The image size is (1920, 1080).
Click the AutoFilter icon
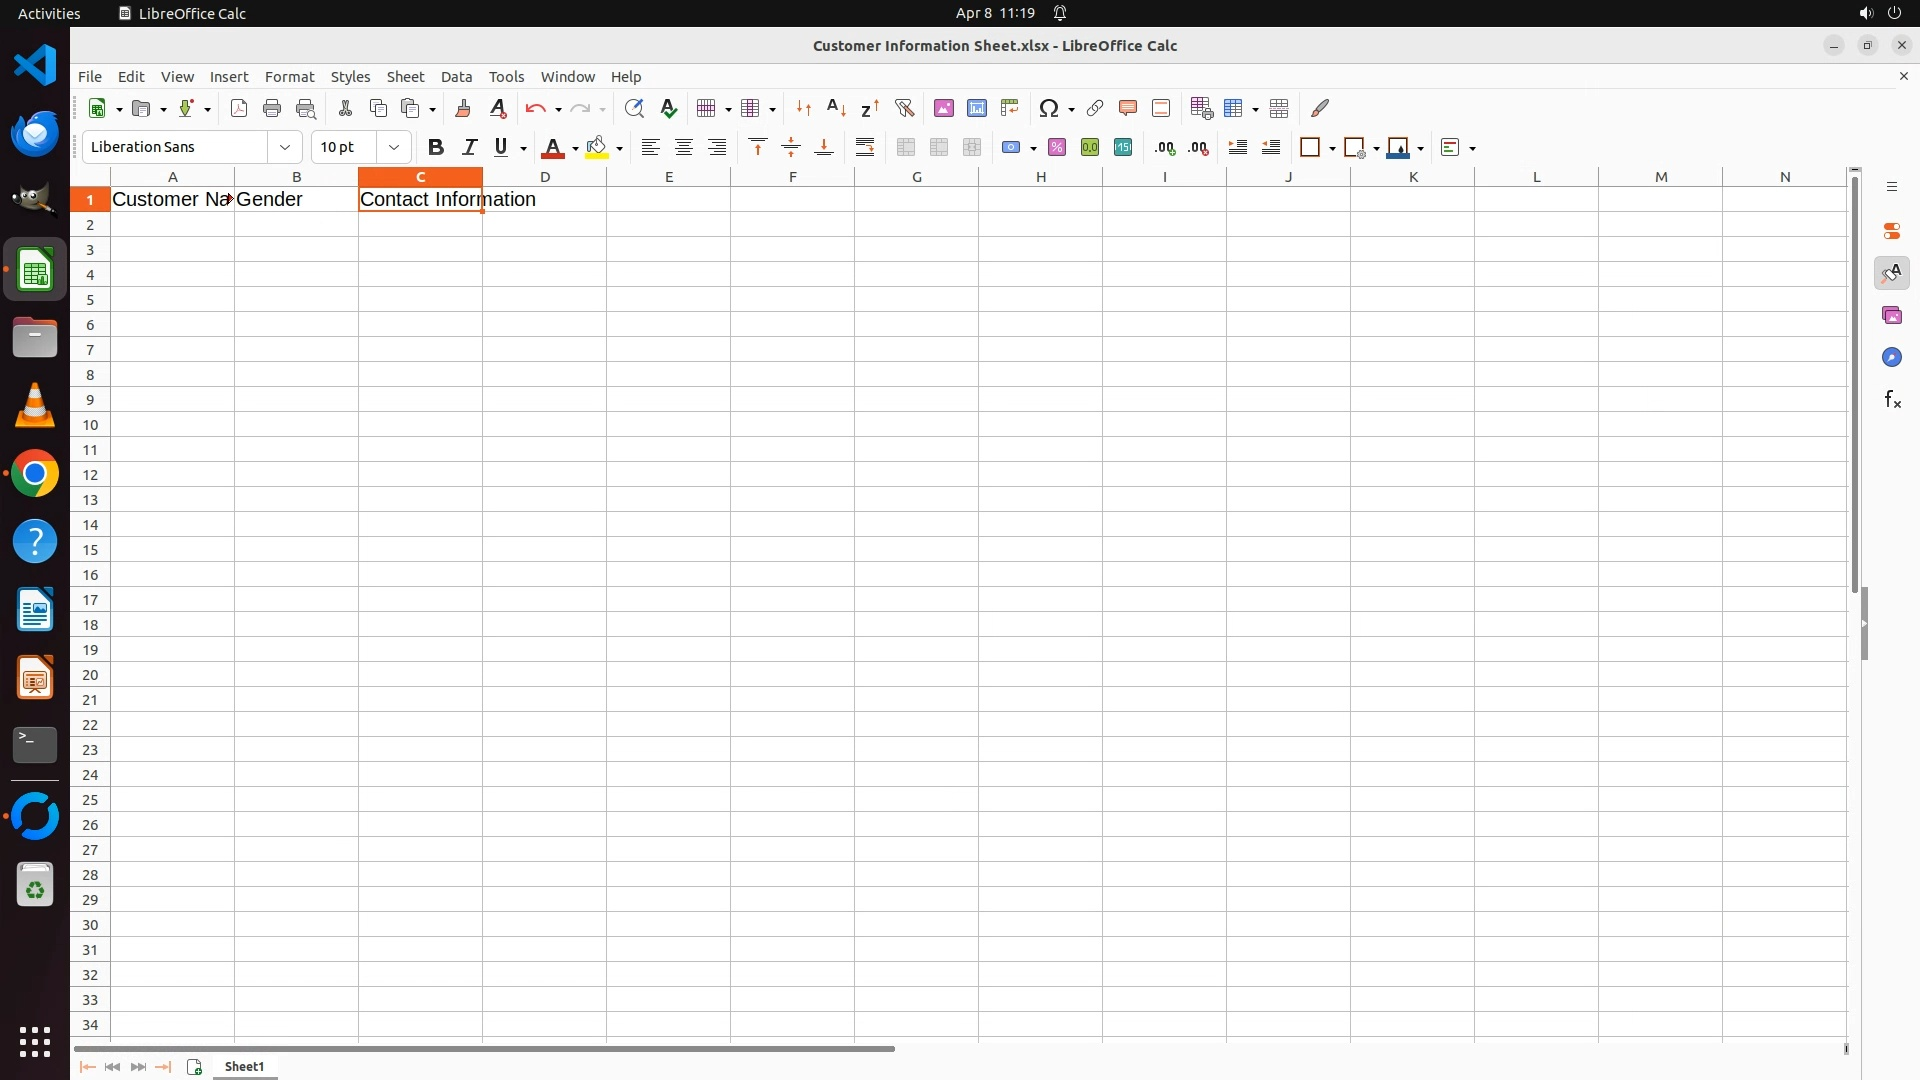click(x=904, y=108)
